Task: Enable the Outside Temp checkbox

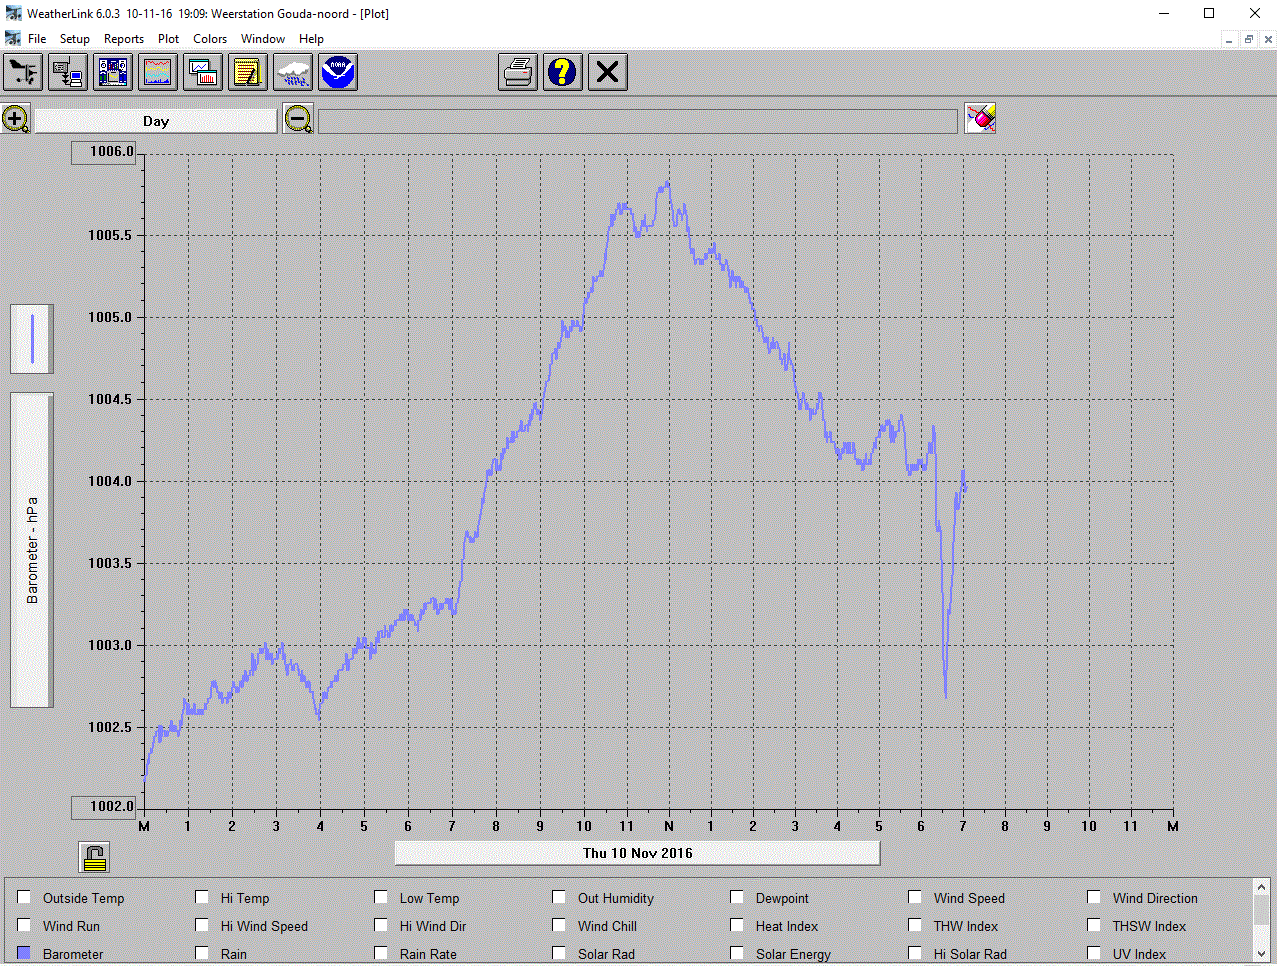Action: click(x=24, y=897)
